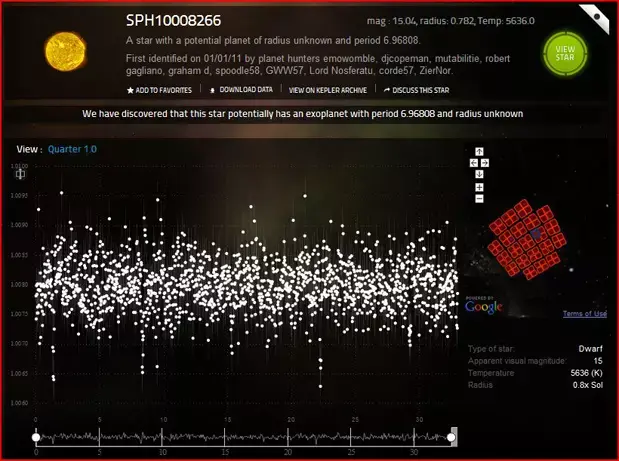This screenshot has height=461, width=619.
Task: Click the star icon beside Add to Favorites
Action: pyautogui.click(x=130, y=90)
